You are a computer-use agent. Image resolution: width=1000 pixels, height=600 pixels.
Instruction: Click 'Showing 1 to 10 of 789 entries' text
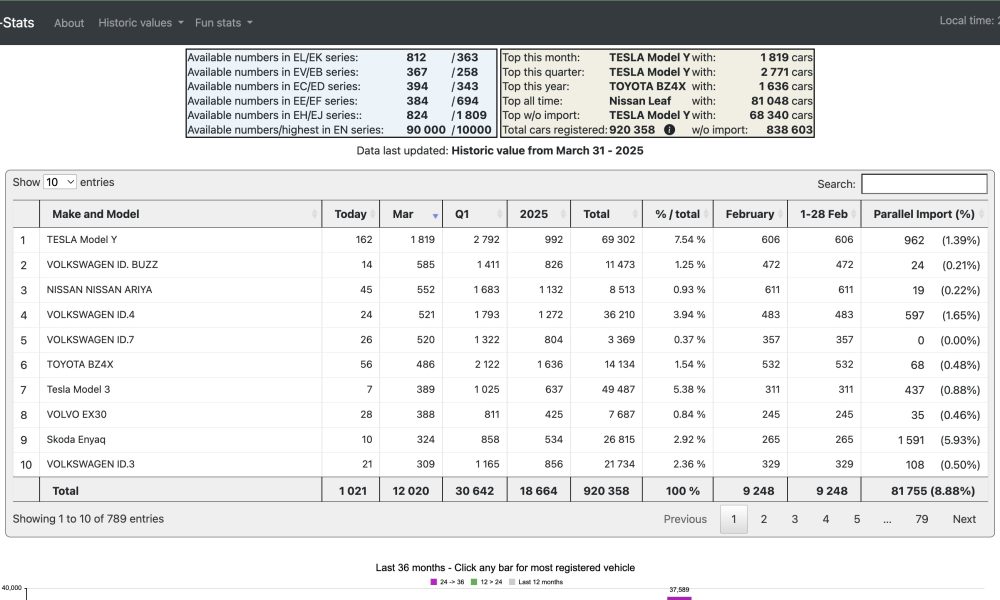pos(88,519)
